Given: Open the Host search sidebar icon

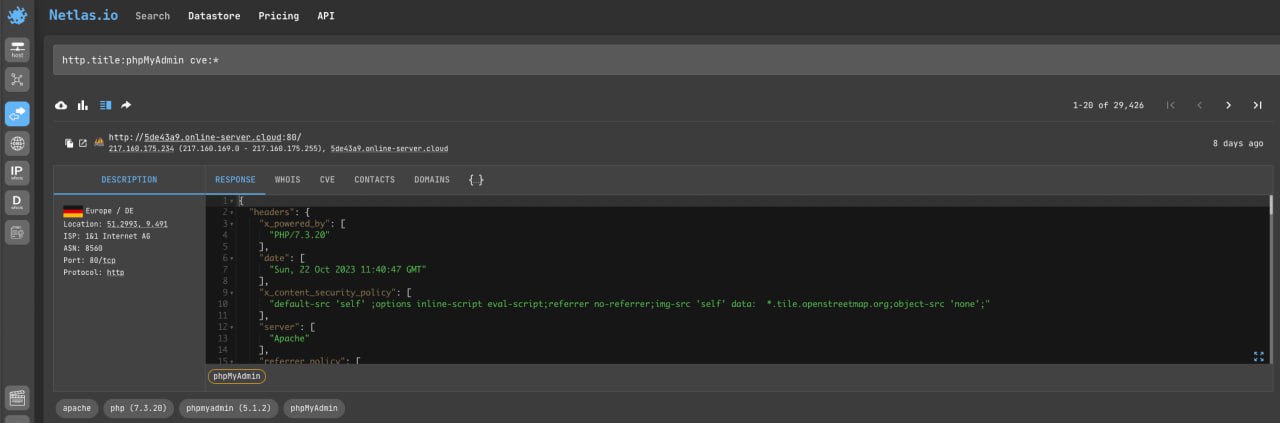Looking at the screenshot, I should click(x=17, y=50).
